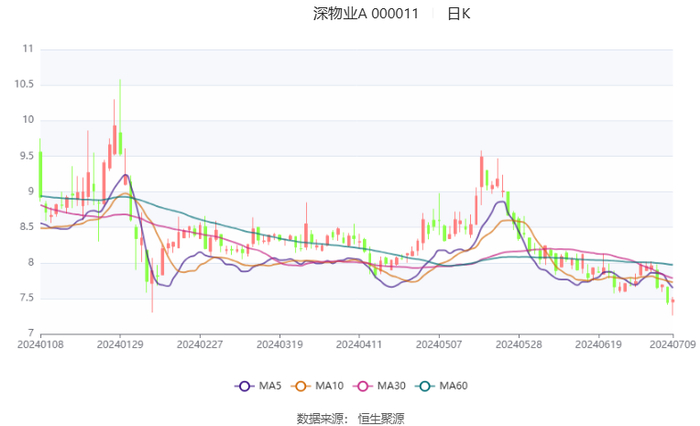Screen dimensions: 700x426
Task: Click the 恒生聚源 data source text
Action: click(x=381, y=419)
